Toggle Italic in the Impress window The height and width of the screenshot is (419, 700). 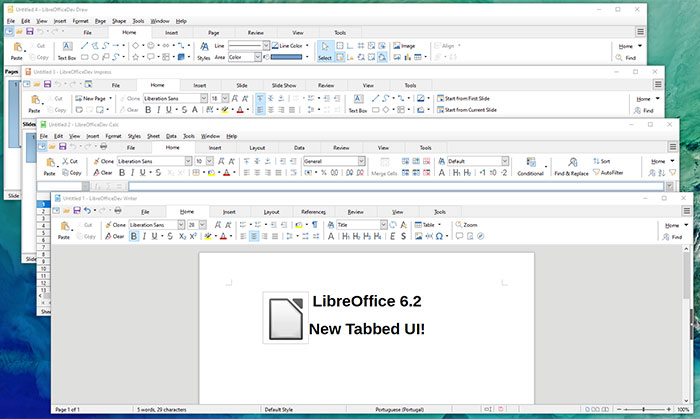pyautogui.click(x=158, y=110)
